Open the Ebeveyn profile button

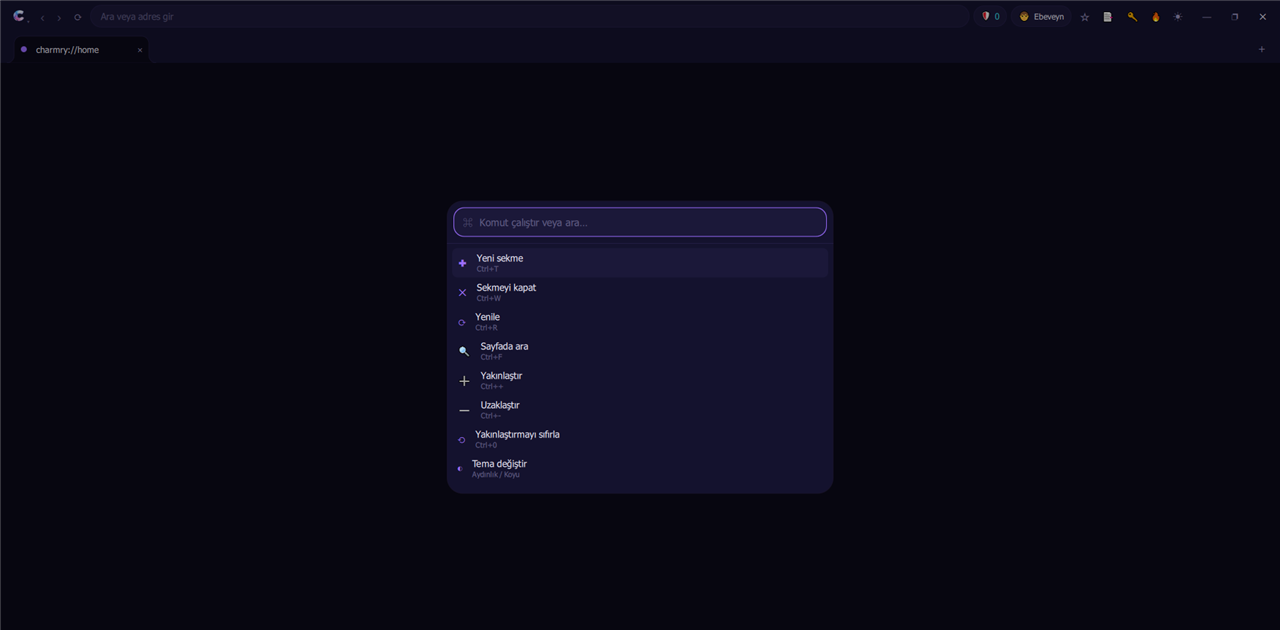click(x=1042, y=17)
